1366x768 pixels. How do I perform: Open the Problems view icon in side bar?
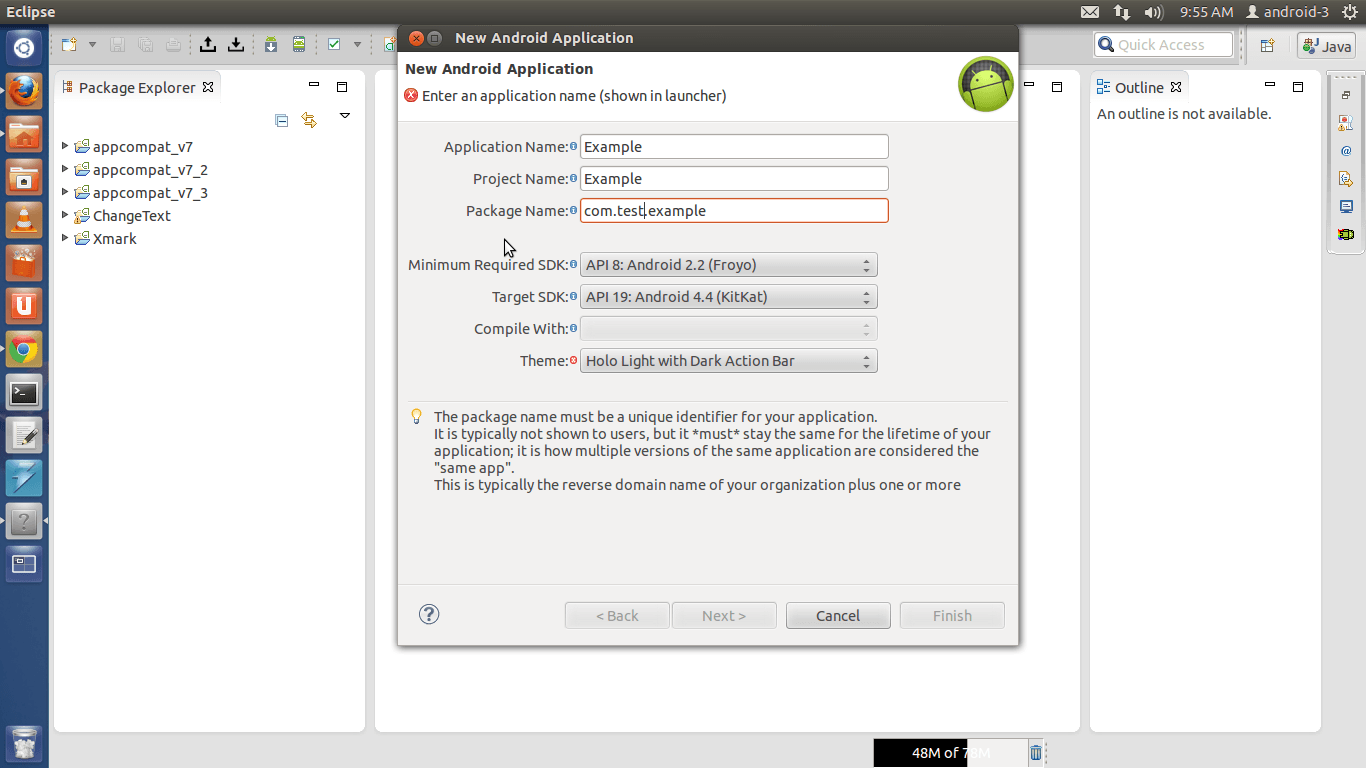(1346, 123)
